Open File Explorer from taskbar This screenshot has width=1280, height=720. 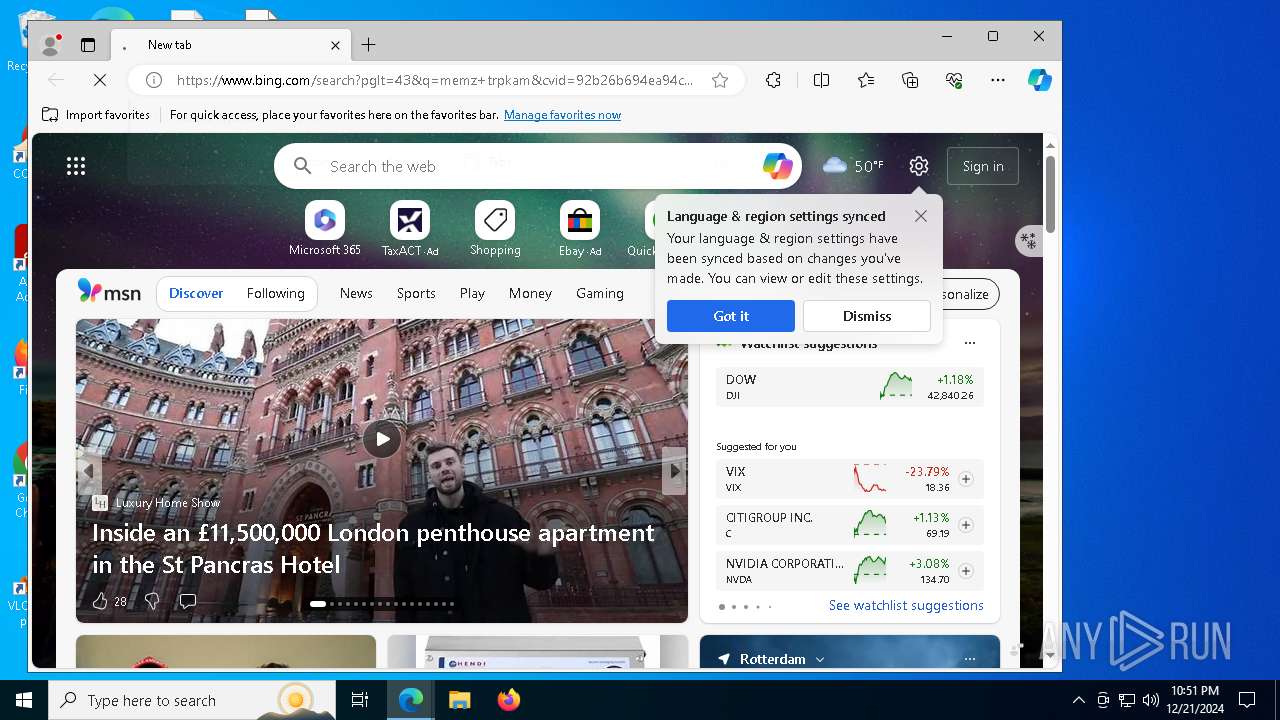(459, 700)
